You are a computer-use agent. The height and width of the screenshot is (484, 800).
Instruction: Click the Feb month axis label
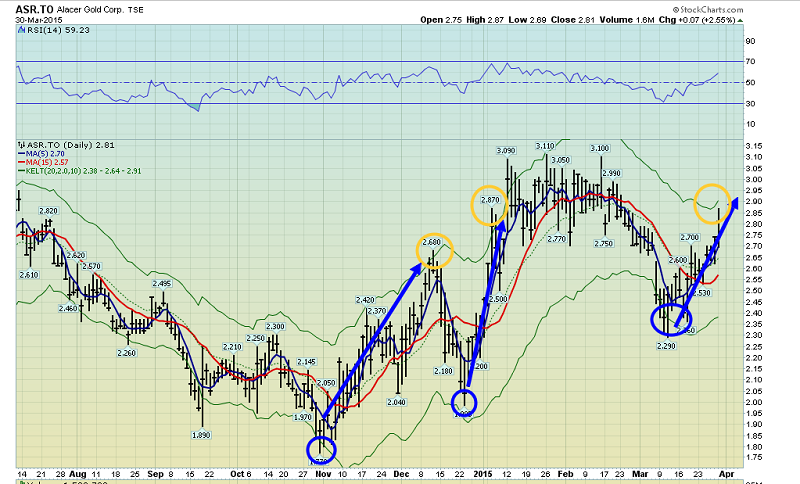tap(565, 474)
